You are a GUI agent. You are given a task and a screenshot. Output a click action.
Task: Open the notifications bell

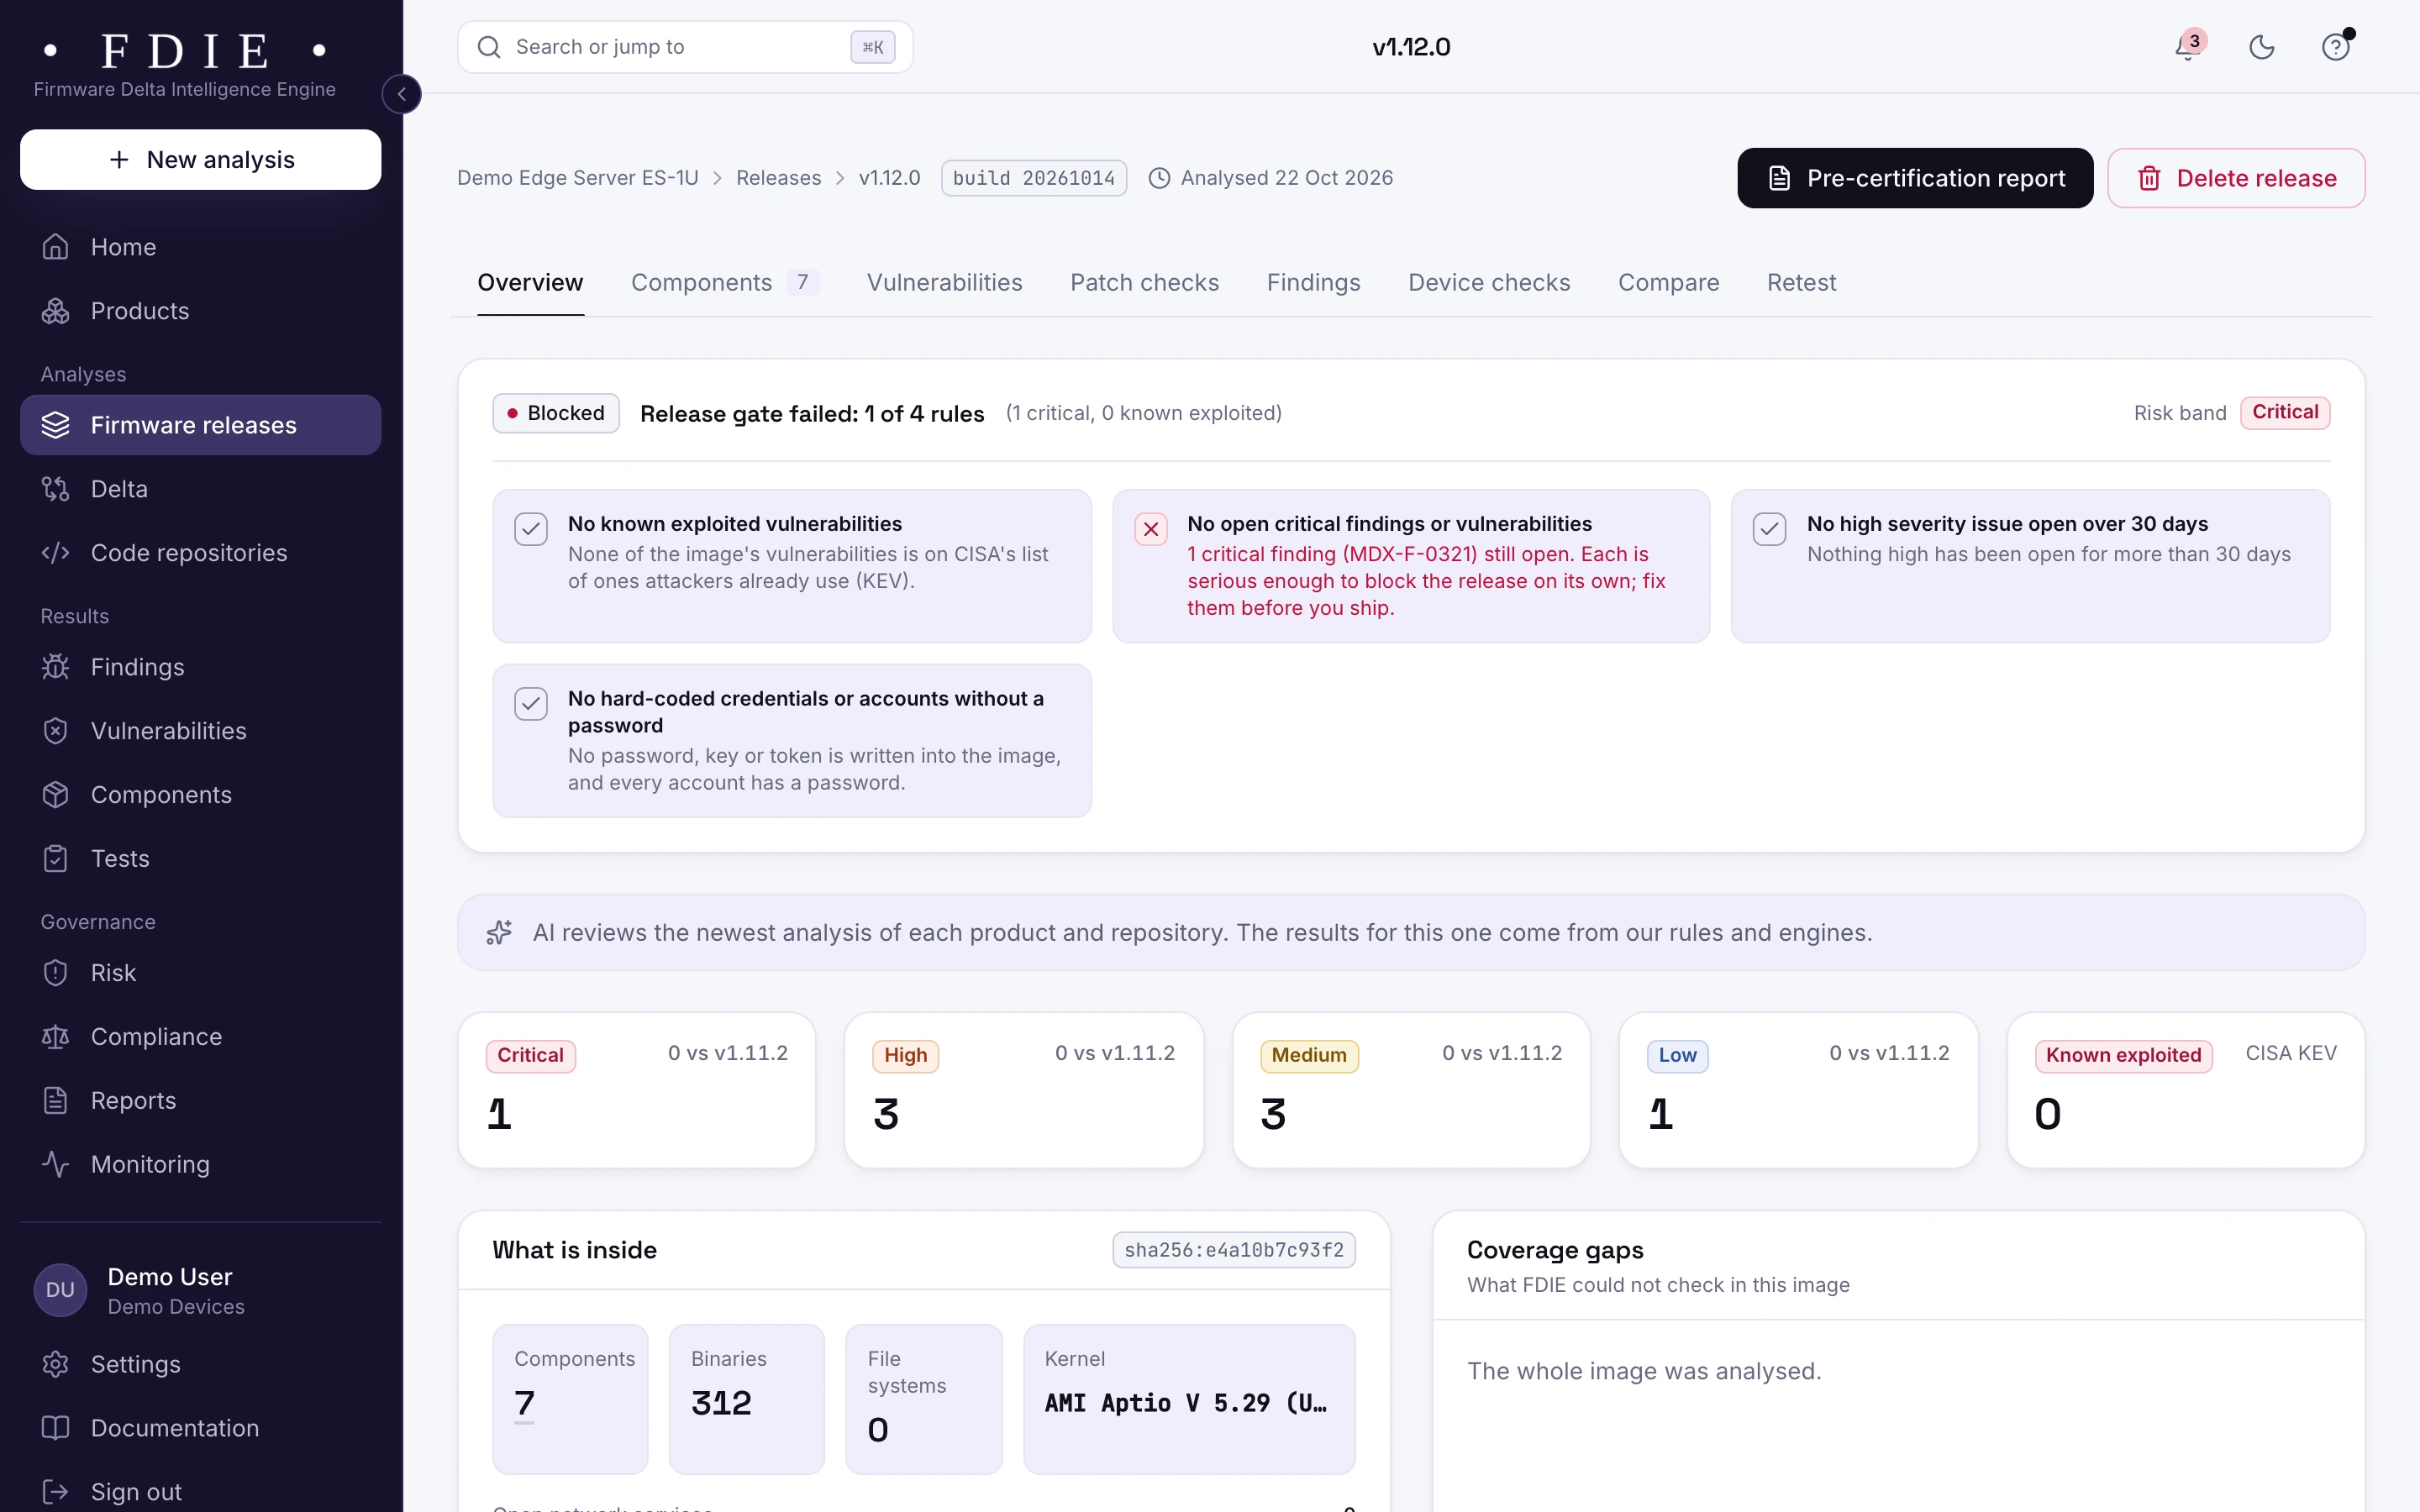(x=2188, y=47)
